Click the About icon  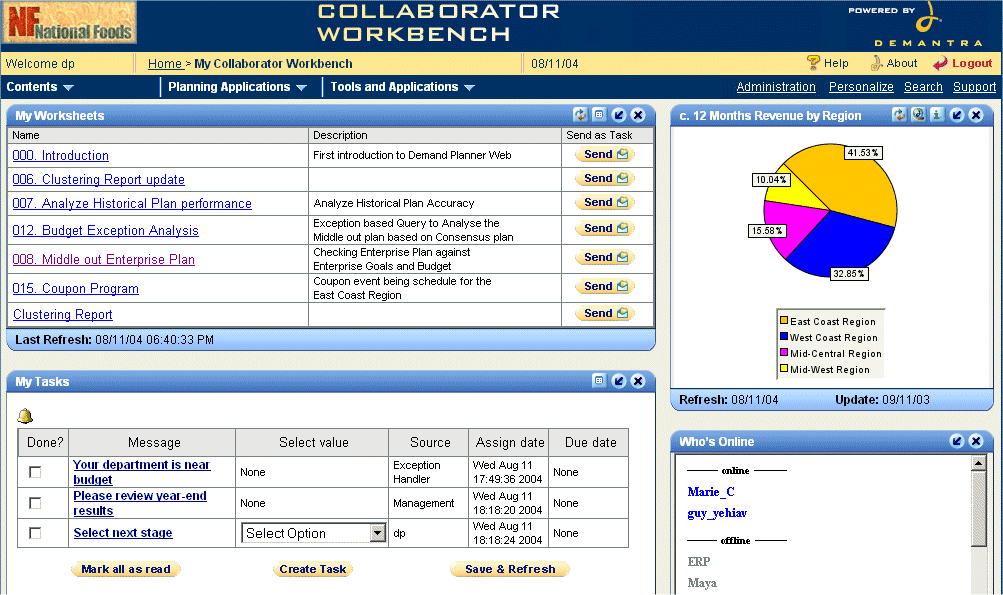(876, 63)
